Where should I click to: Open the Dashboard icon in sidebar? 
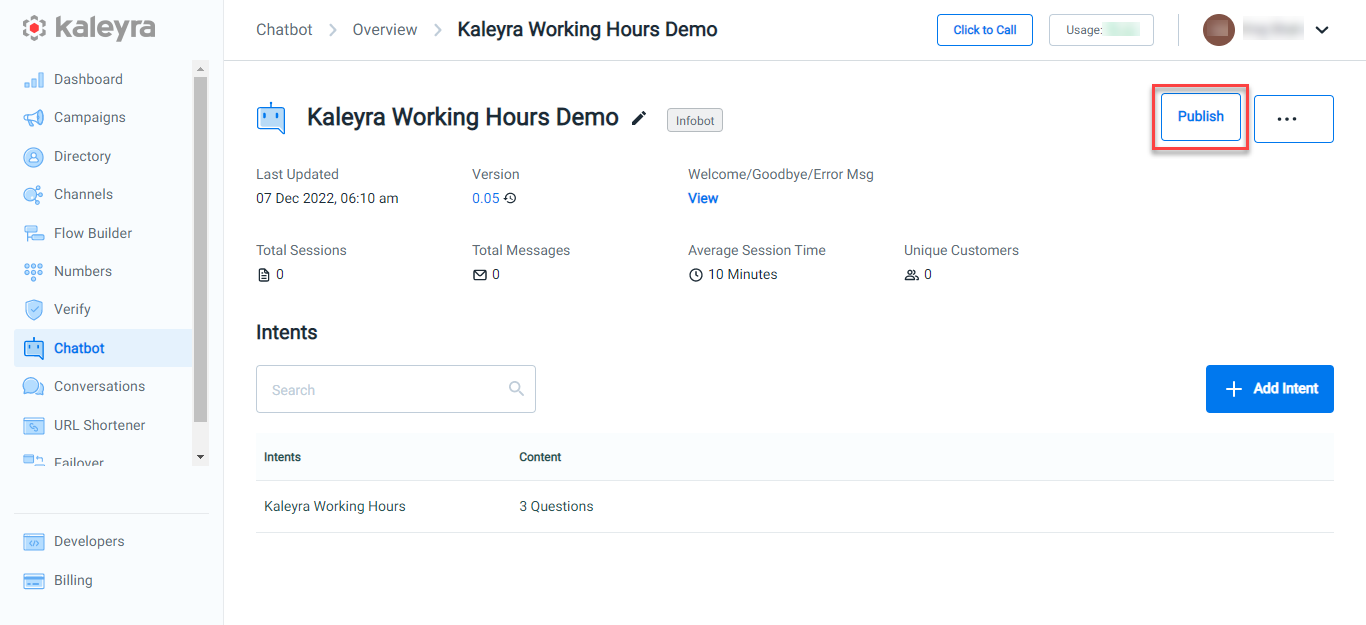click(34, 80)
